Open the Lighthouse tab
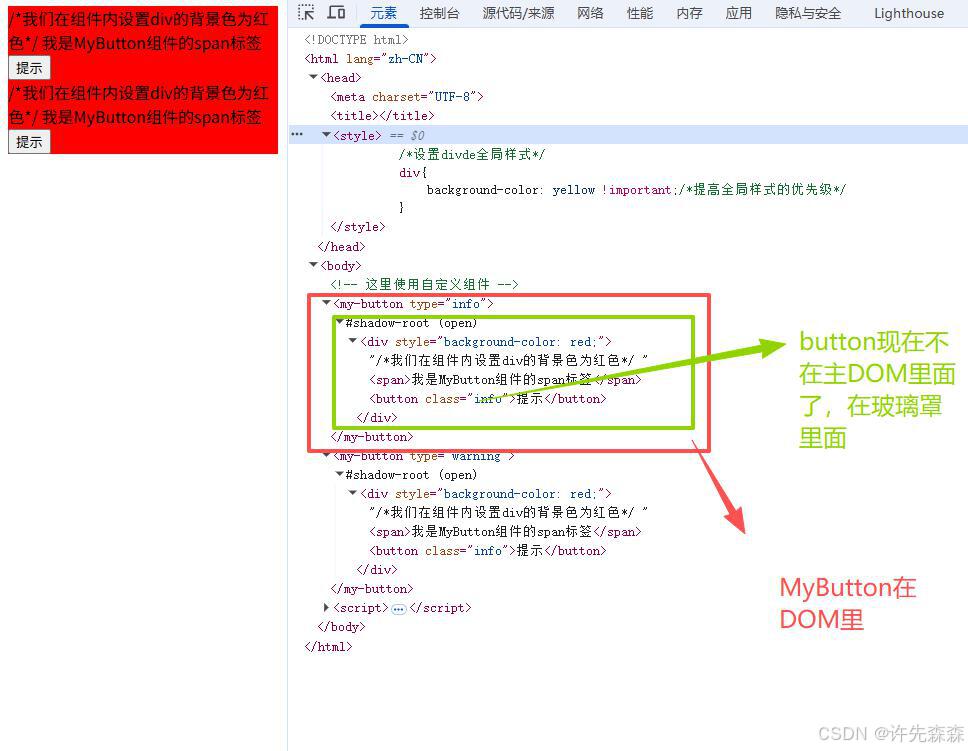This screenshot has width=968, height=751. coord(909,13)
